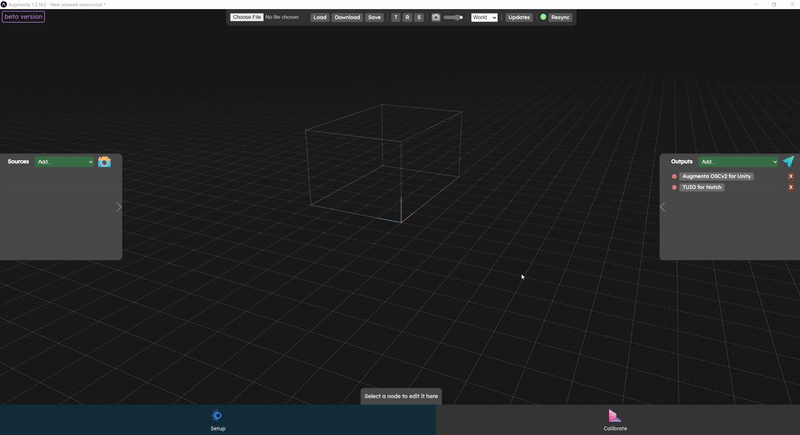Delete the TUIO for Notch output
This screenshot has height=435, width=800.
tap(791, 187)
